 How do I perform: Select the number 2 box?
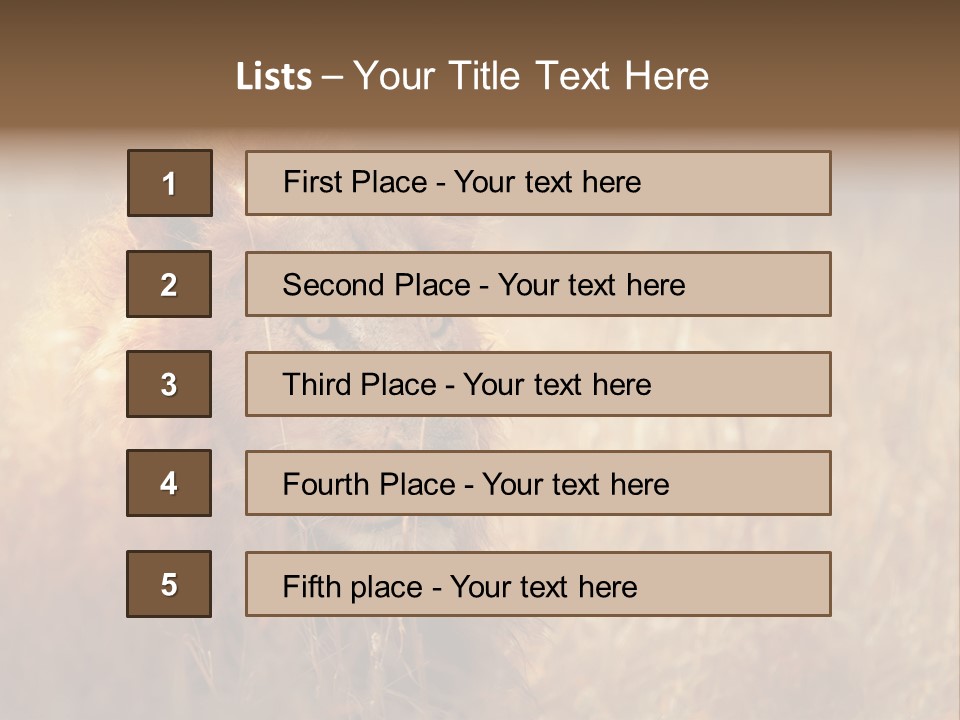(169, 284)
